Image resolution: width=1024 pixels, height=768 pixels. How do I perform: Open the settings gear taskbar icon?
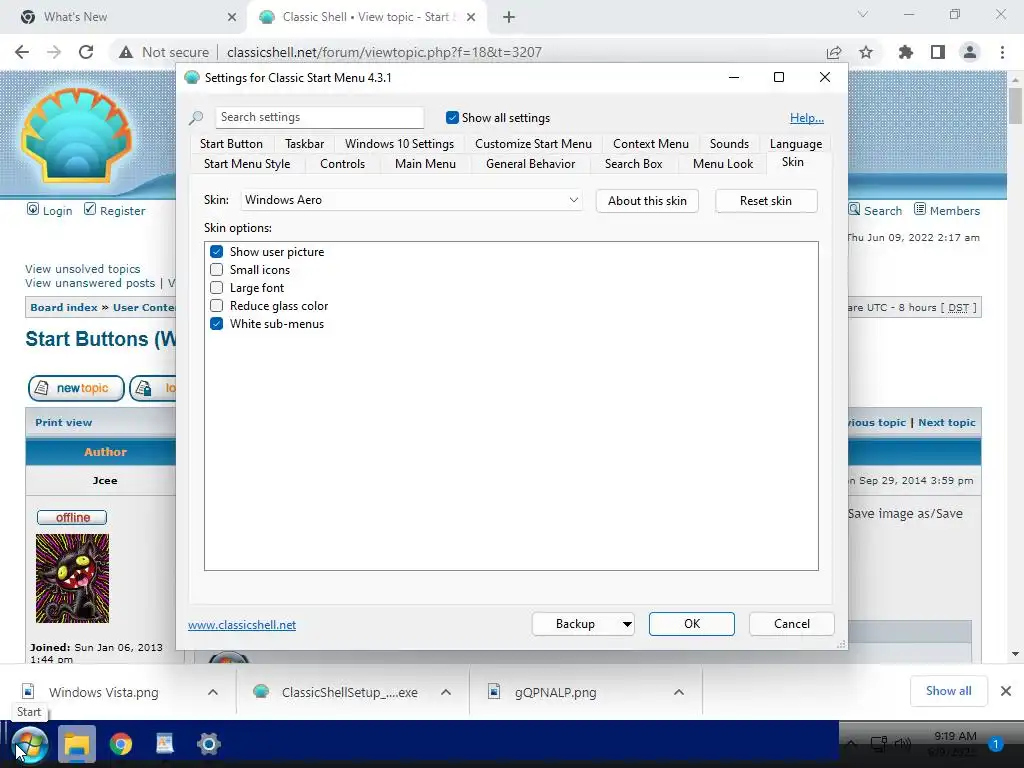coord(209,744)
